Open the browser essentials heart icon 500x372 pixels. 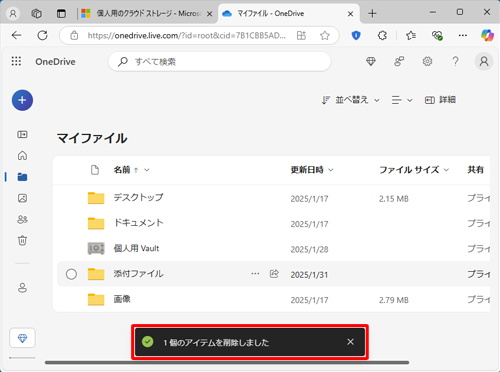(x=437, y=35)
